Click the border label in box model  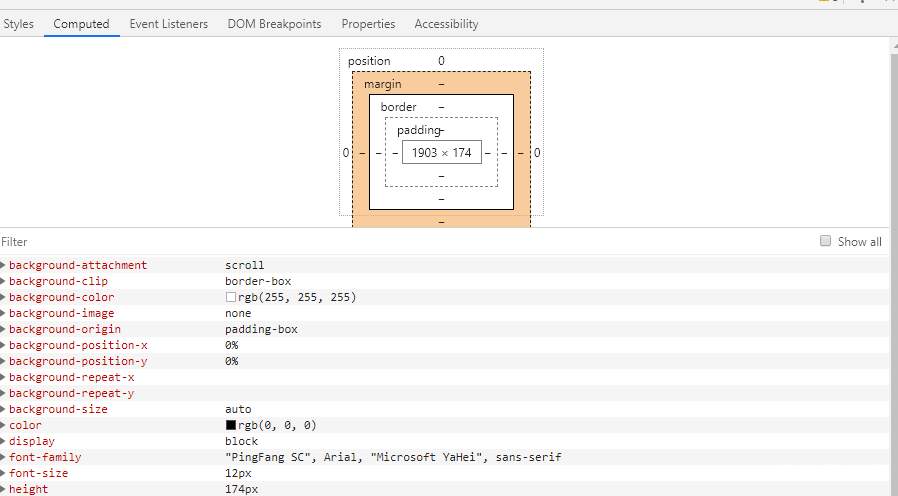pyautogui.click(x=398, y=107)
